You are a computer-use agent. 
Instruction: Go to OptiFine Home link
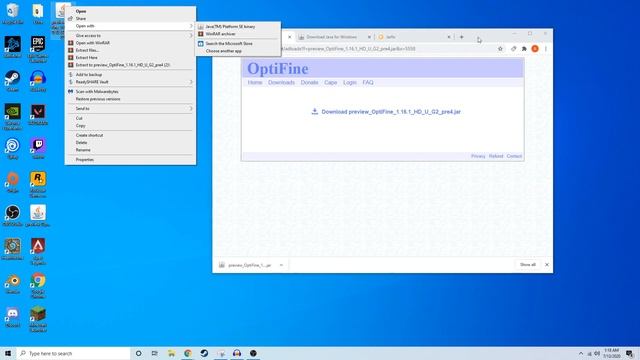click(x=255, y=82)
